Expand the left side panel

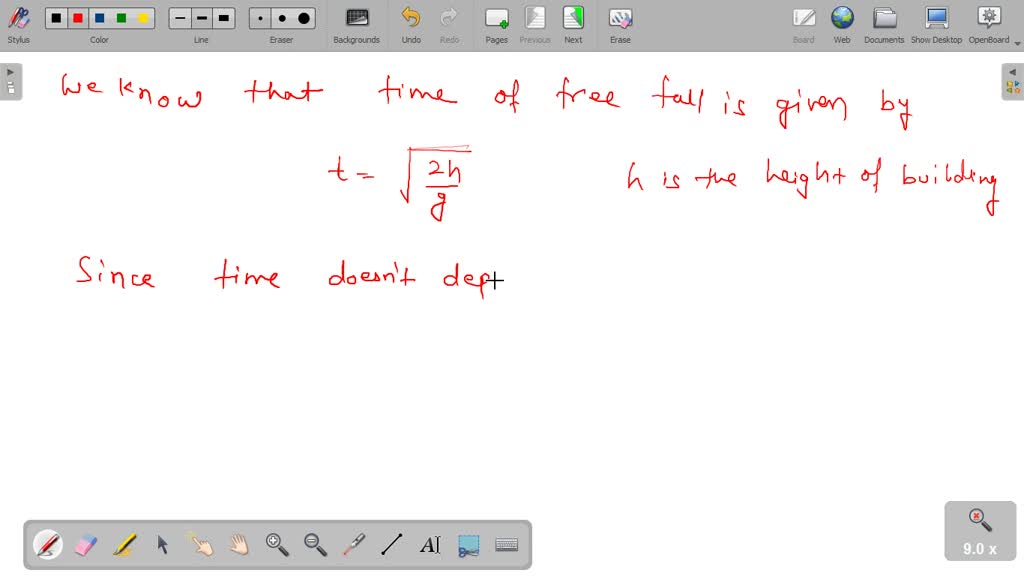[10, 70]
